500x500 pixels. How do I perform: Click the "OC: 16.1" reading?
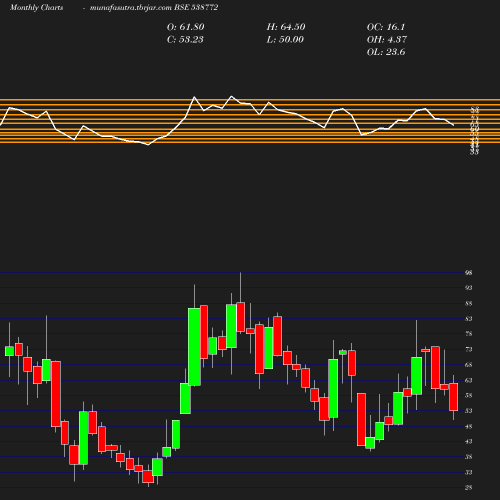(386, 27)
